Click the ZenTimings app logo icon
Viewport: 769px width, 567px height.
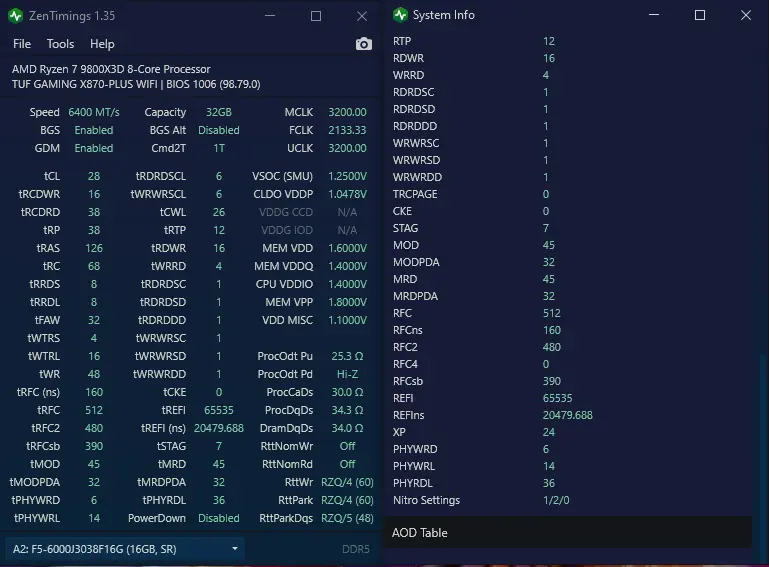coord(15,16)
